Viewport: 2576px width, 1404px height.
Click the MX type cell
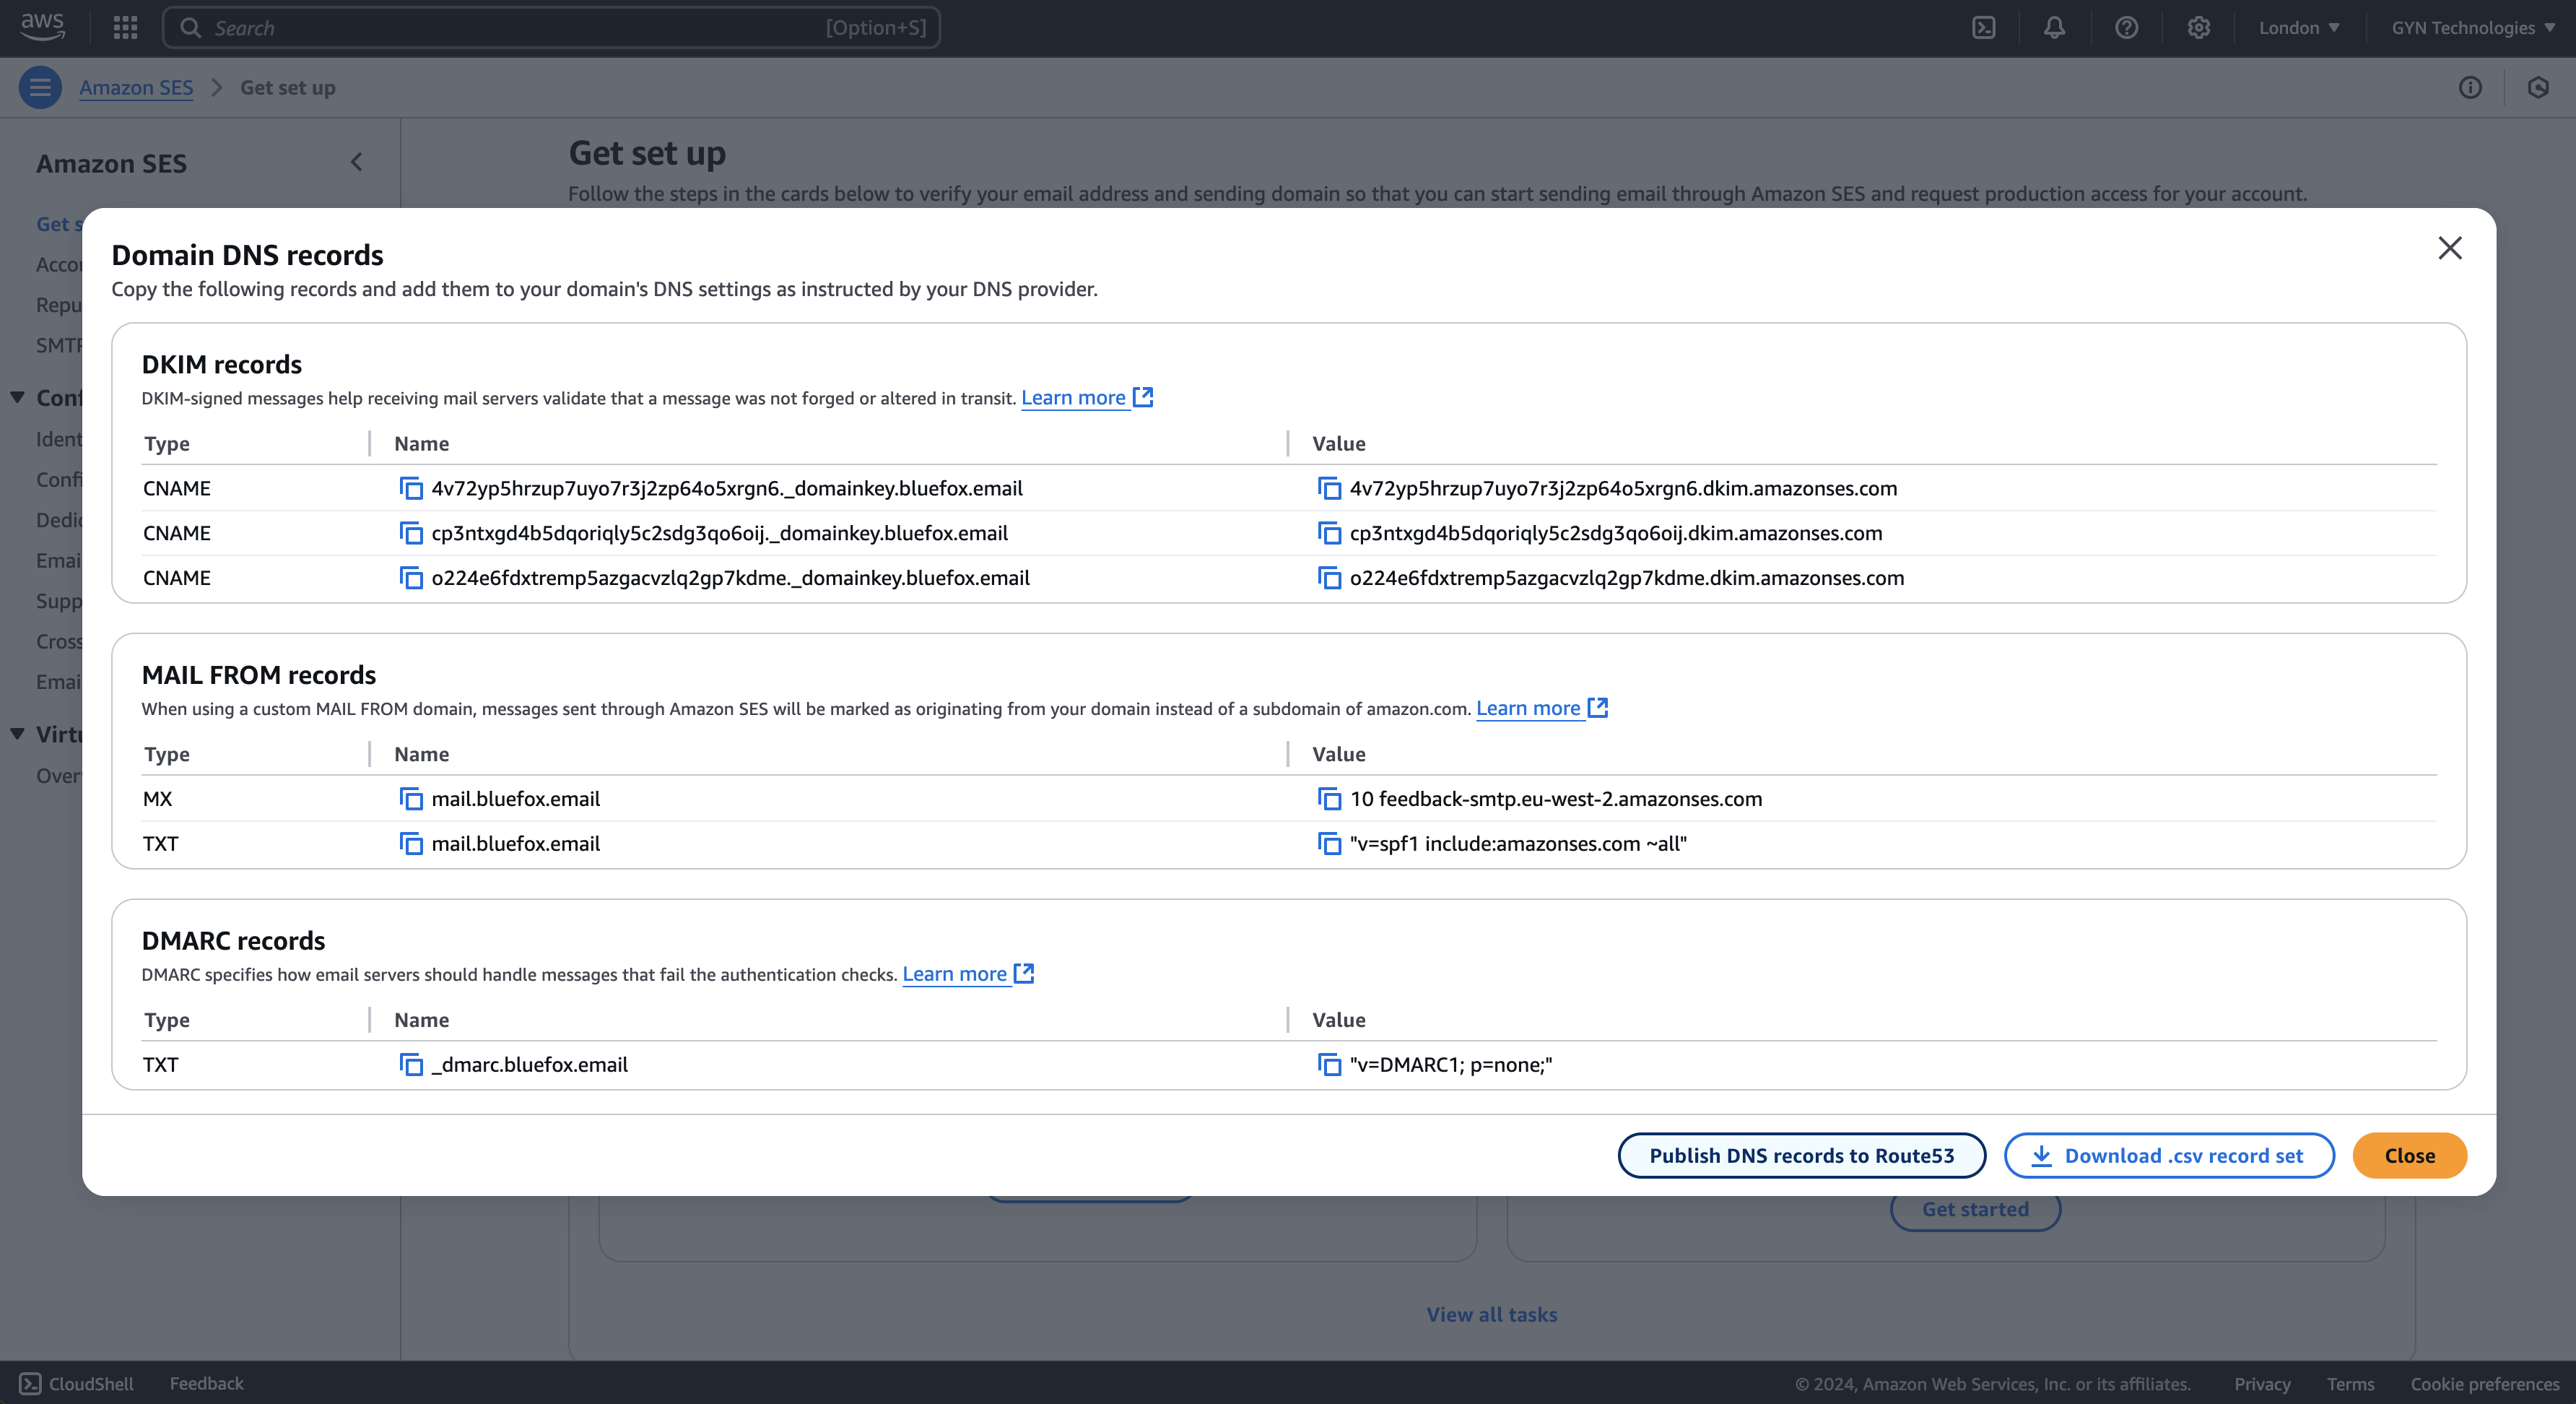158,799
